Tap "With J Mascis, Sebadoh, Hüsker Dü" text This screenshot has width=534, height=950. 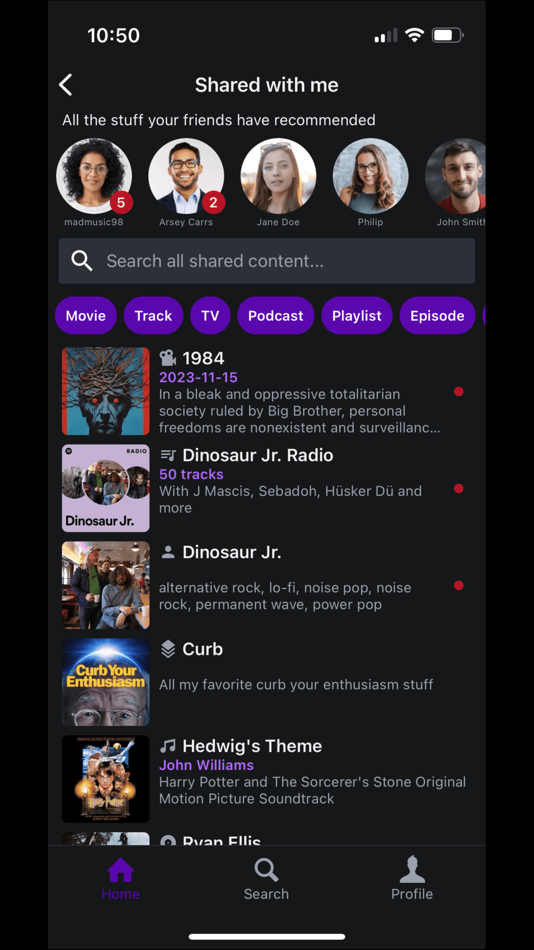(290, 499)
